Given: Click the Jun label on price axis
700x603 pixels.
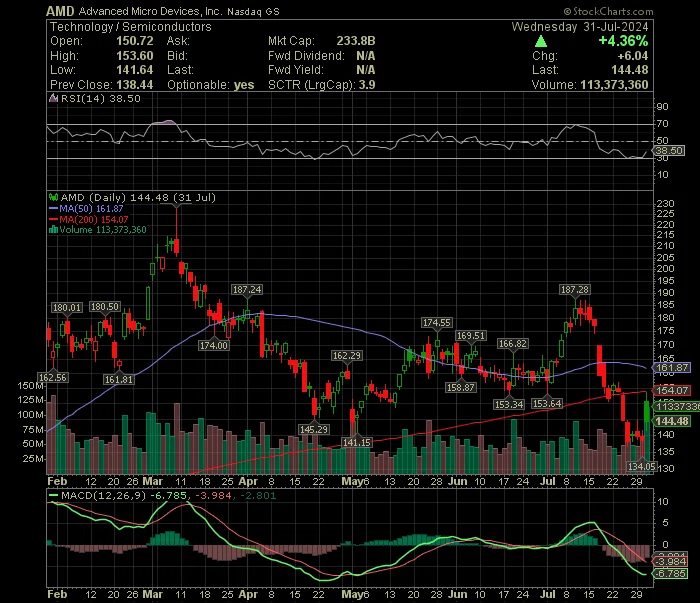Looking at the screenshot, I should click(458, 482).
